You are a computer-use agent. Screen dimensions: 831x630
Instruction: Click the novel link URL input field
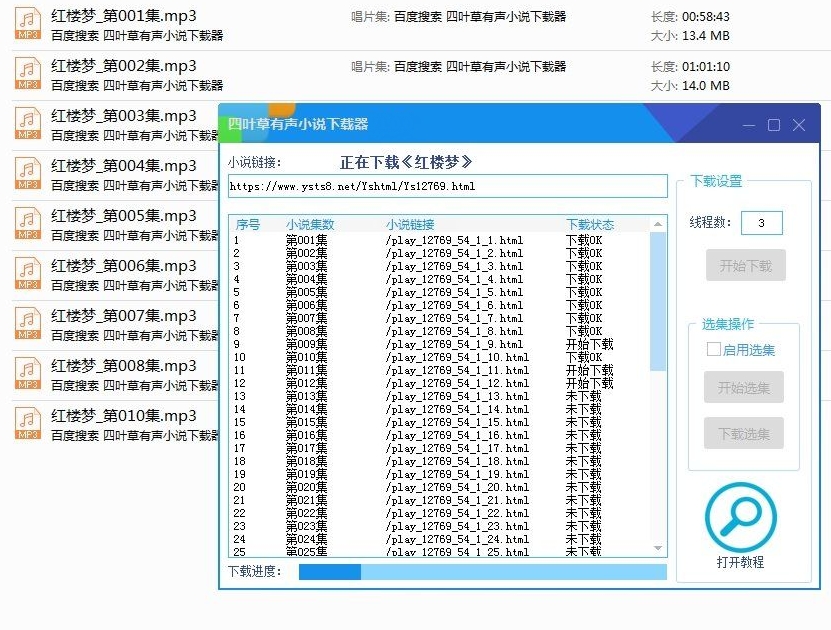[448, 186]
